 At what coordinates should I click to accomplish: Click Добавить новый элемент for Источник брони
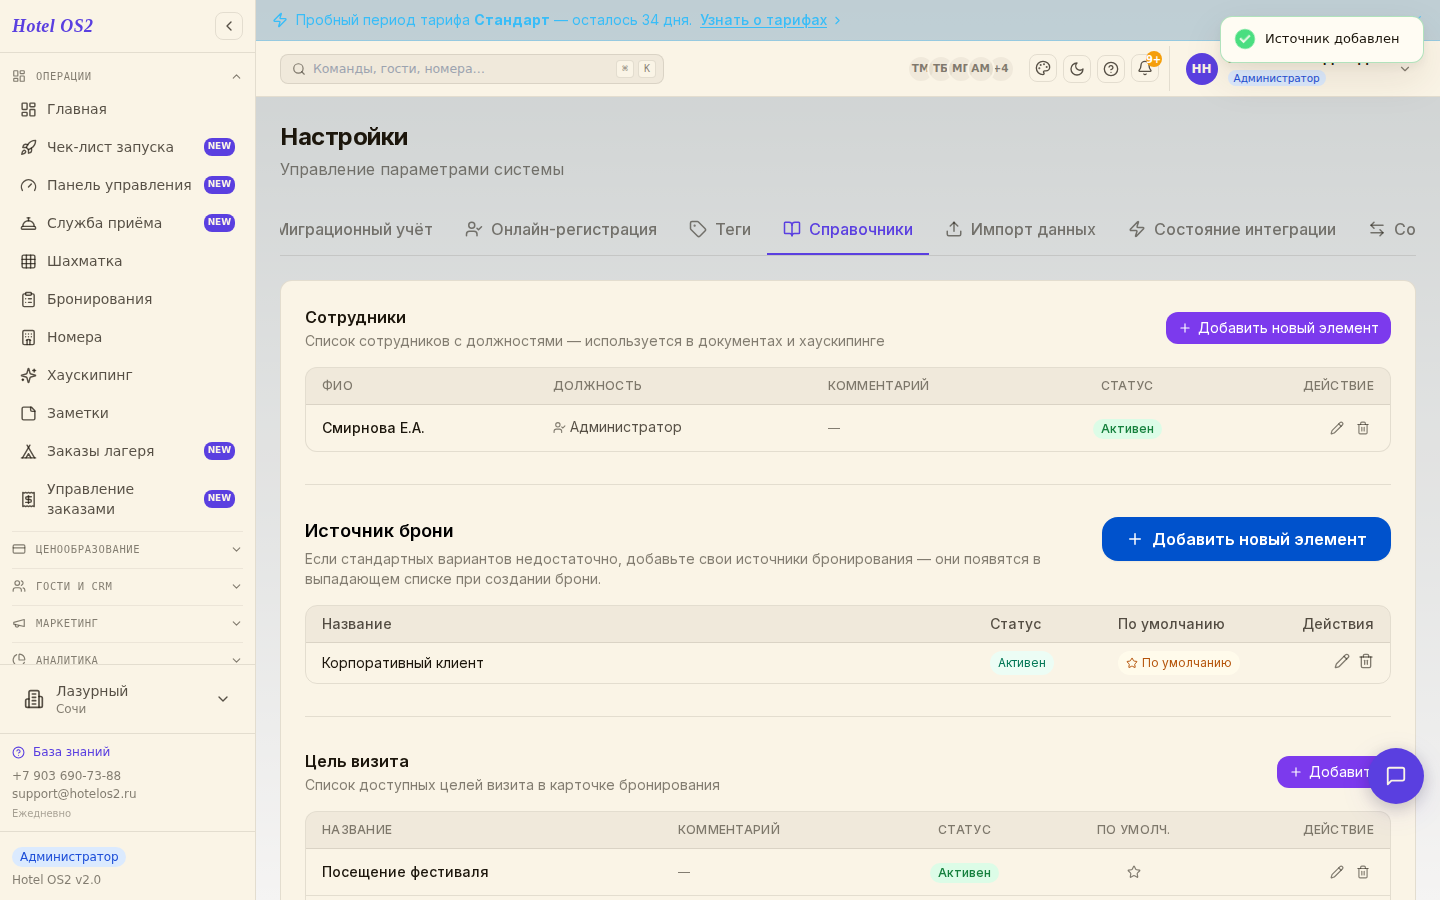tap(1246, 539)
